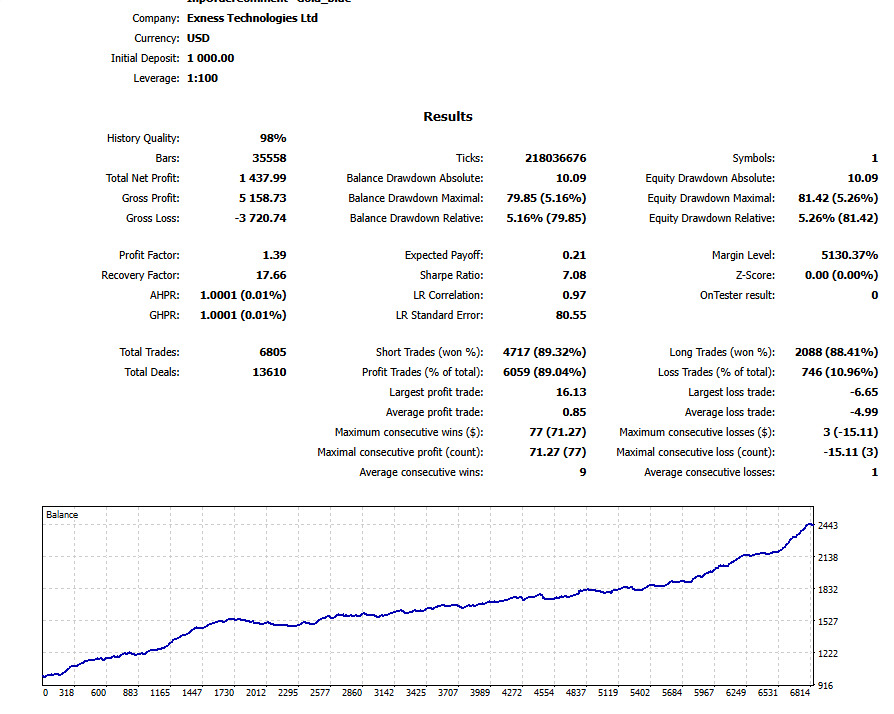Viewport: 894px width, 714px height.
Task: Click the 3425 trade-number axis label
Action: click(416, 692)
